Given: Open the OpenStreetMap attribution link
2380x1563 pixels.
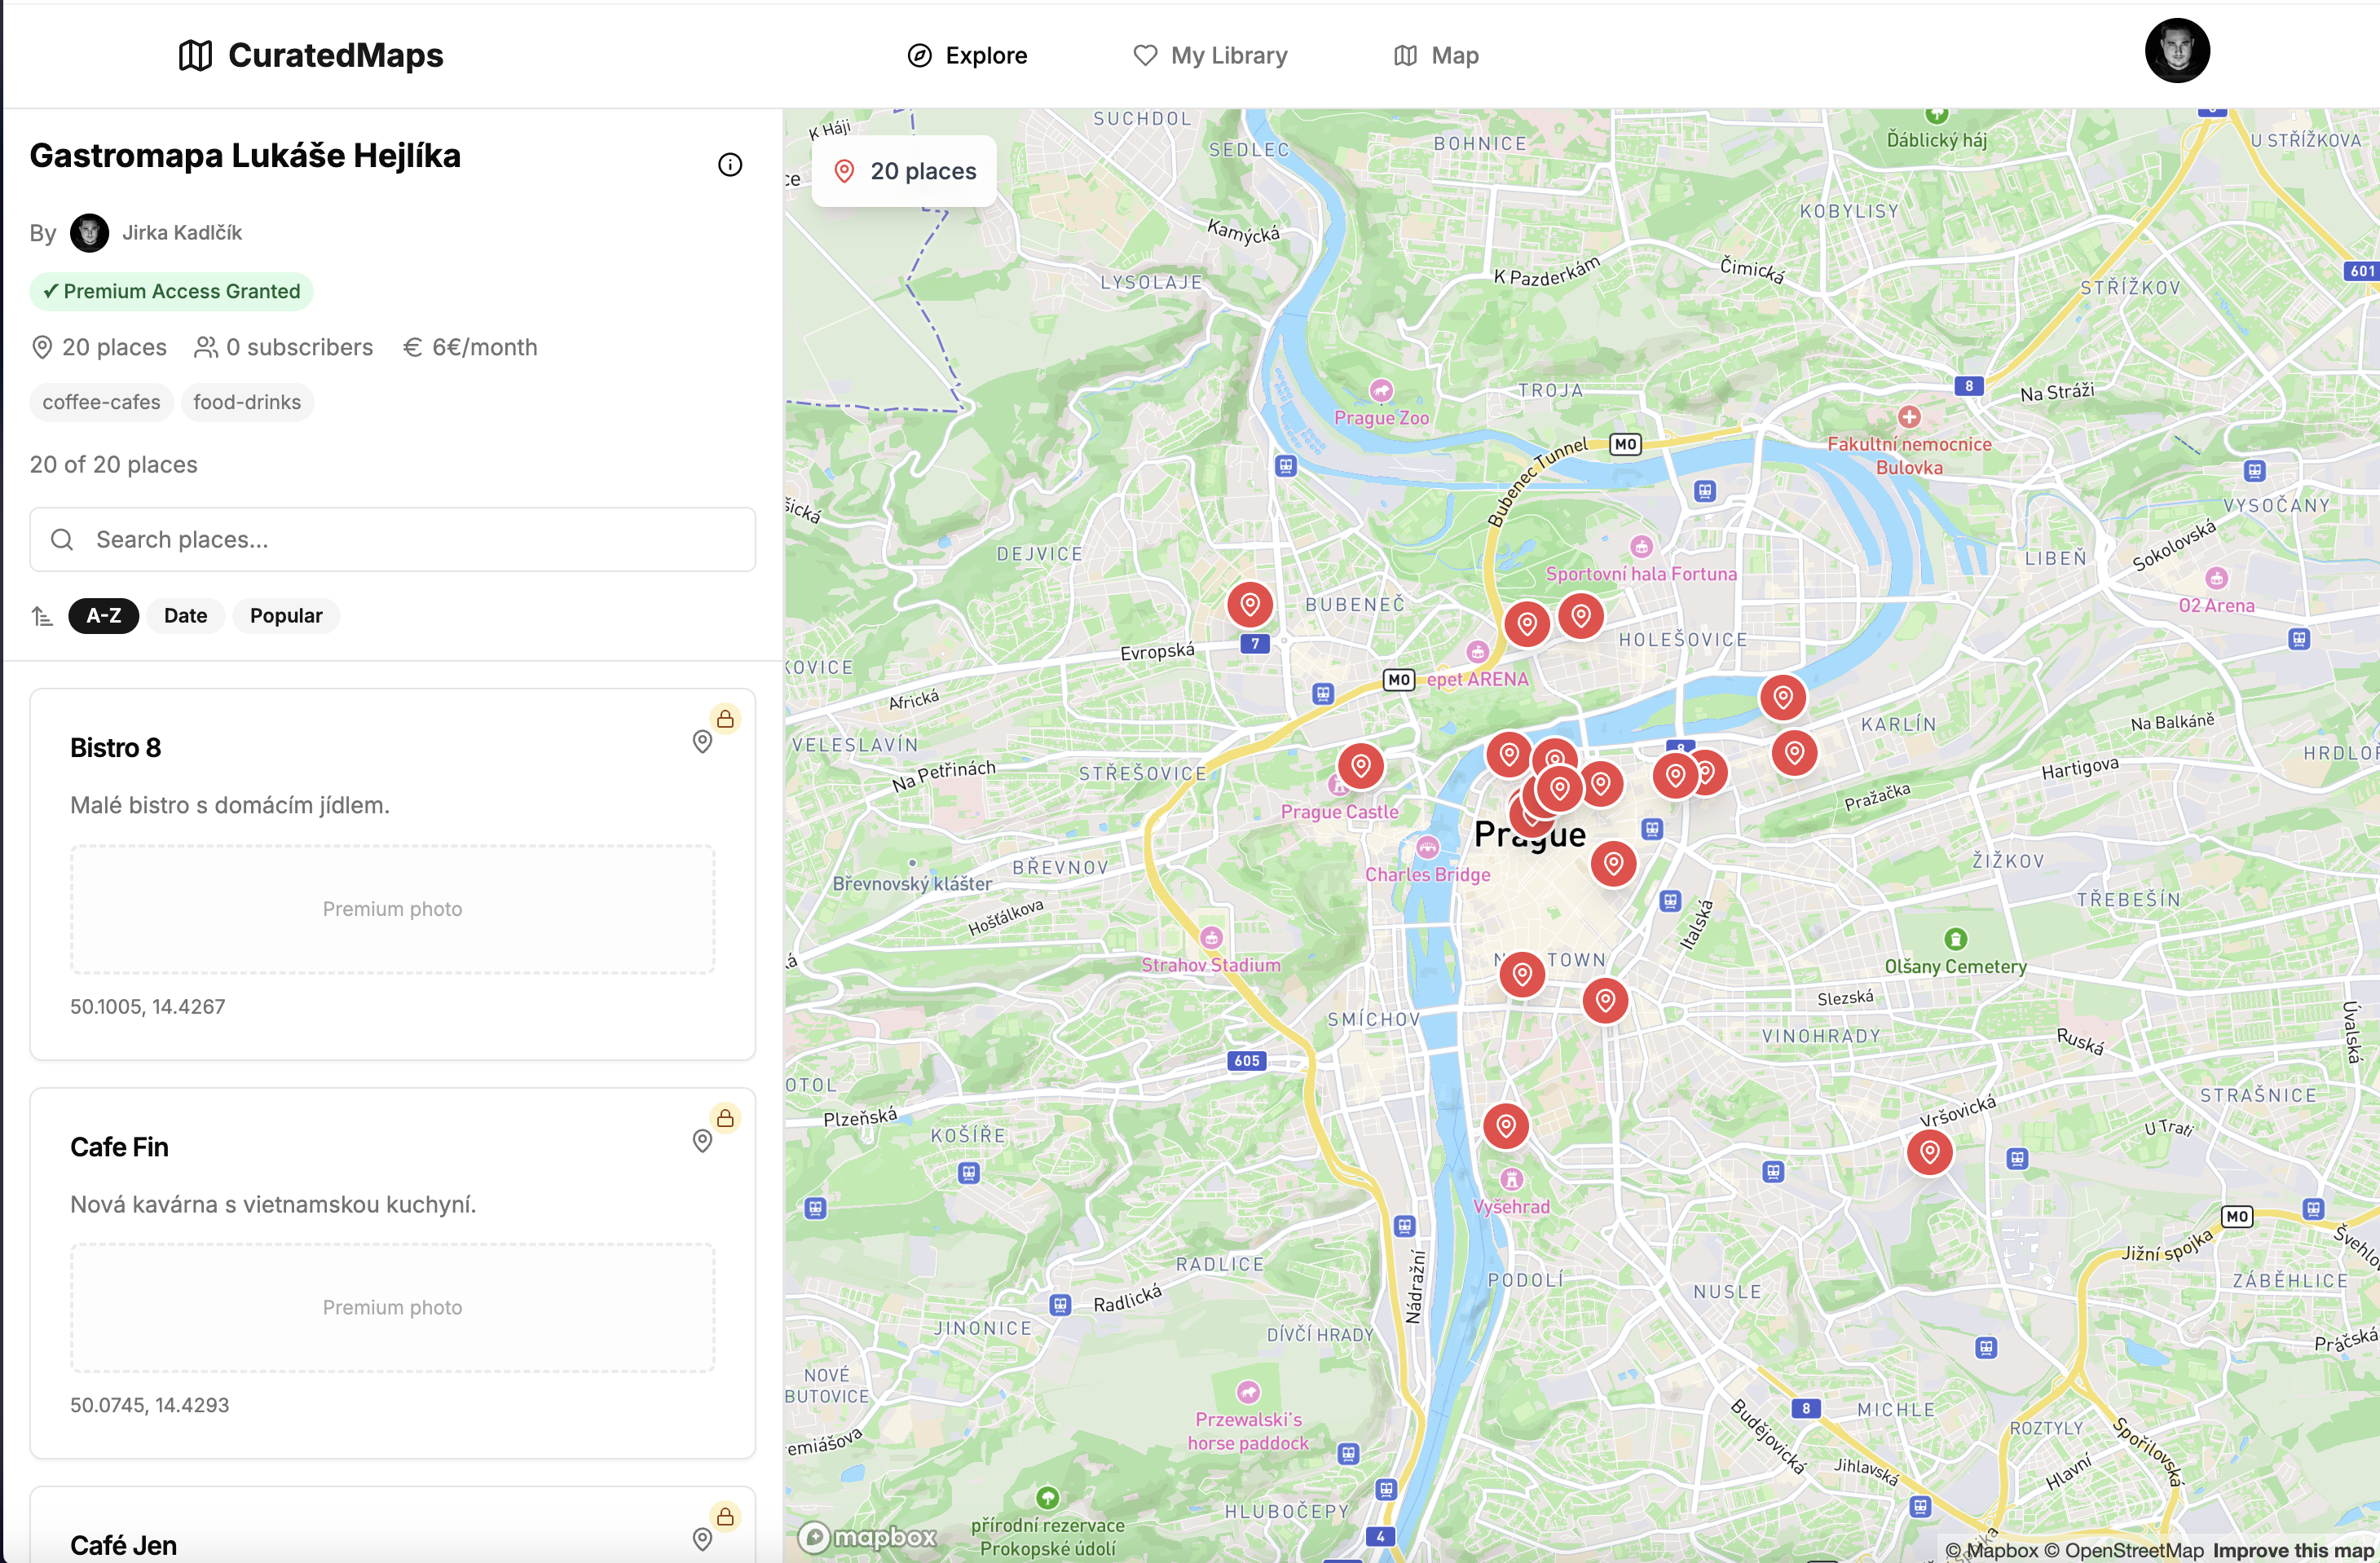Looking at the screenshot, I should 2123,1550.
